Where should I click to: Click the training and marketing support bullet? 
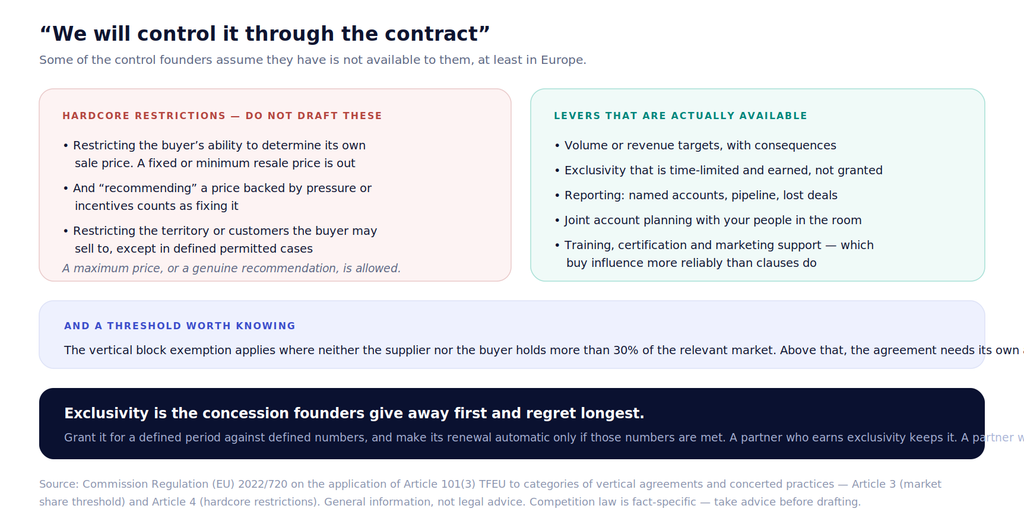click(x=714, y=254)
